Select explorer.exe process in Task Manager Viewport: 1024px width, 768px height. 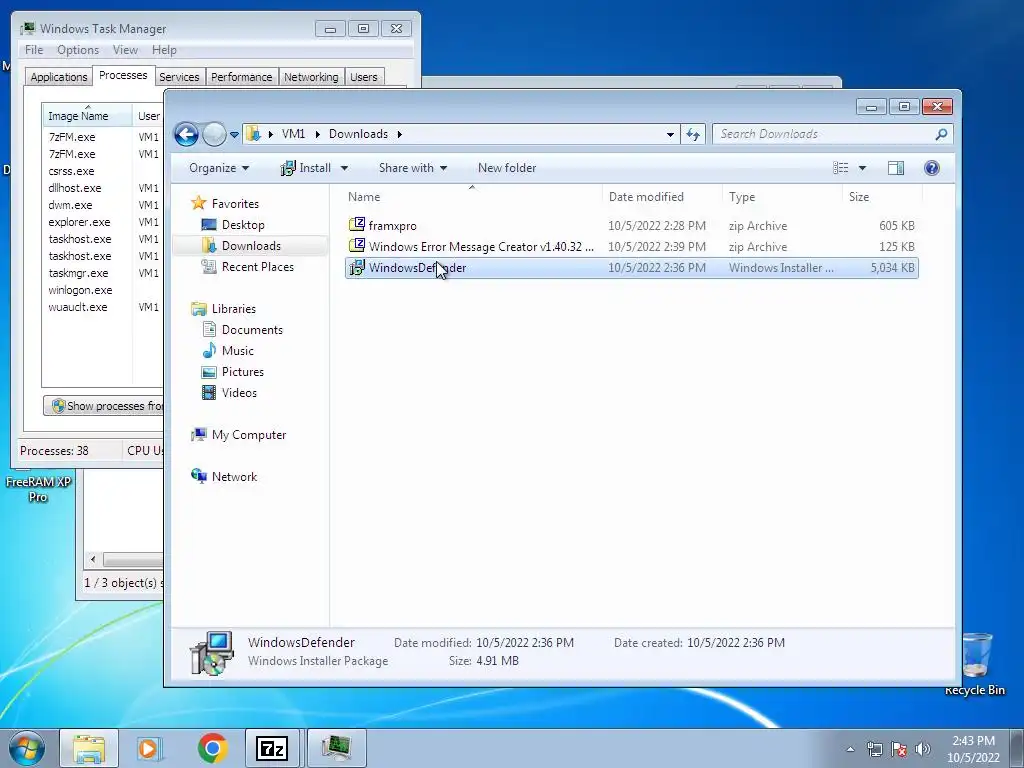[x=79, y=222]
